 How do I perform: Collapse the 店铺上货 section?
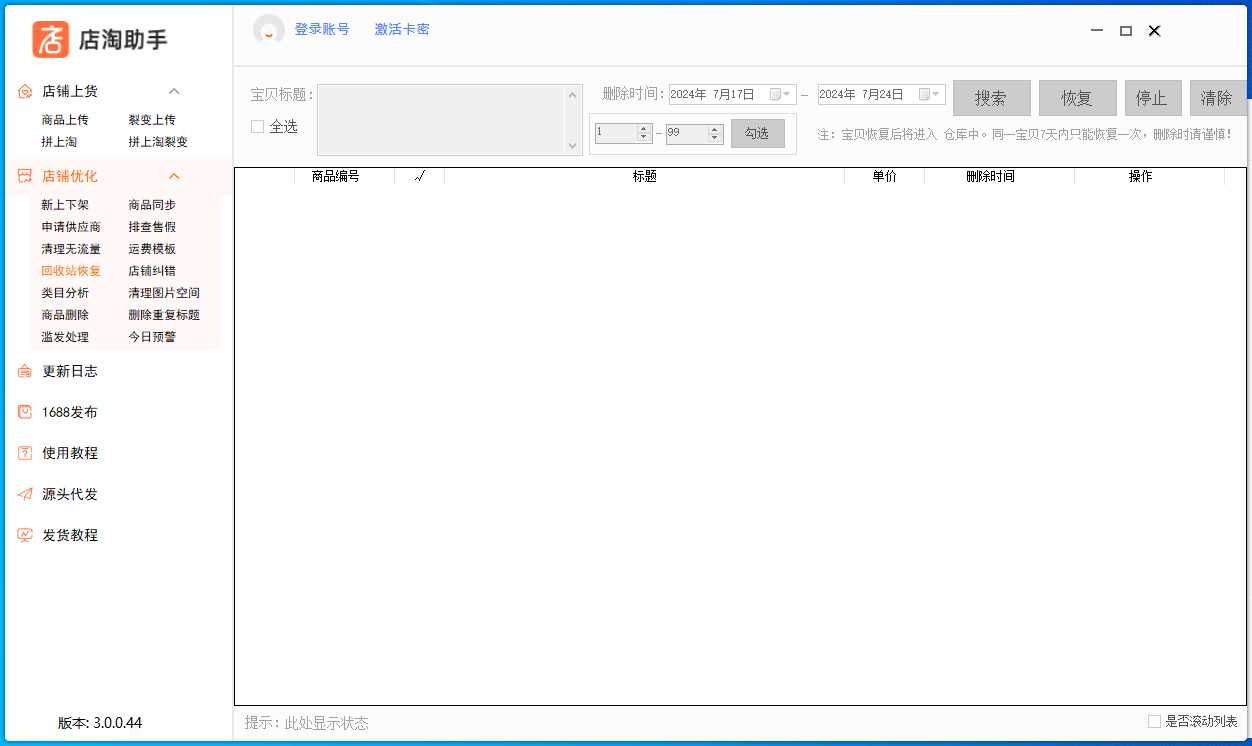[x=174, y=90]
